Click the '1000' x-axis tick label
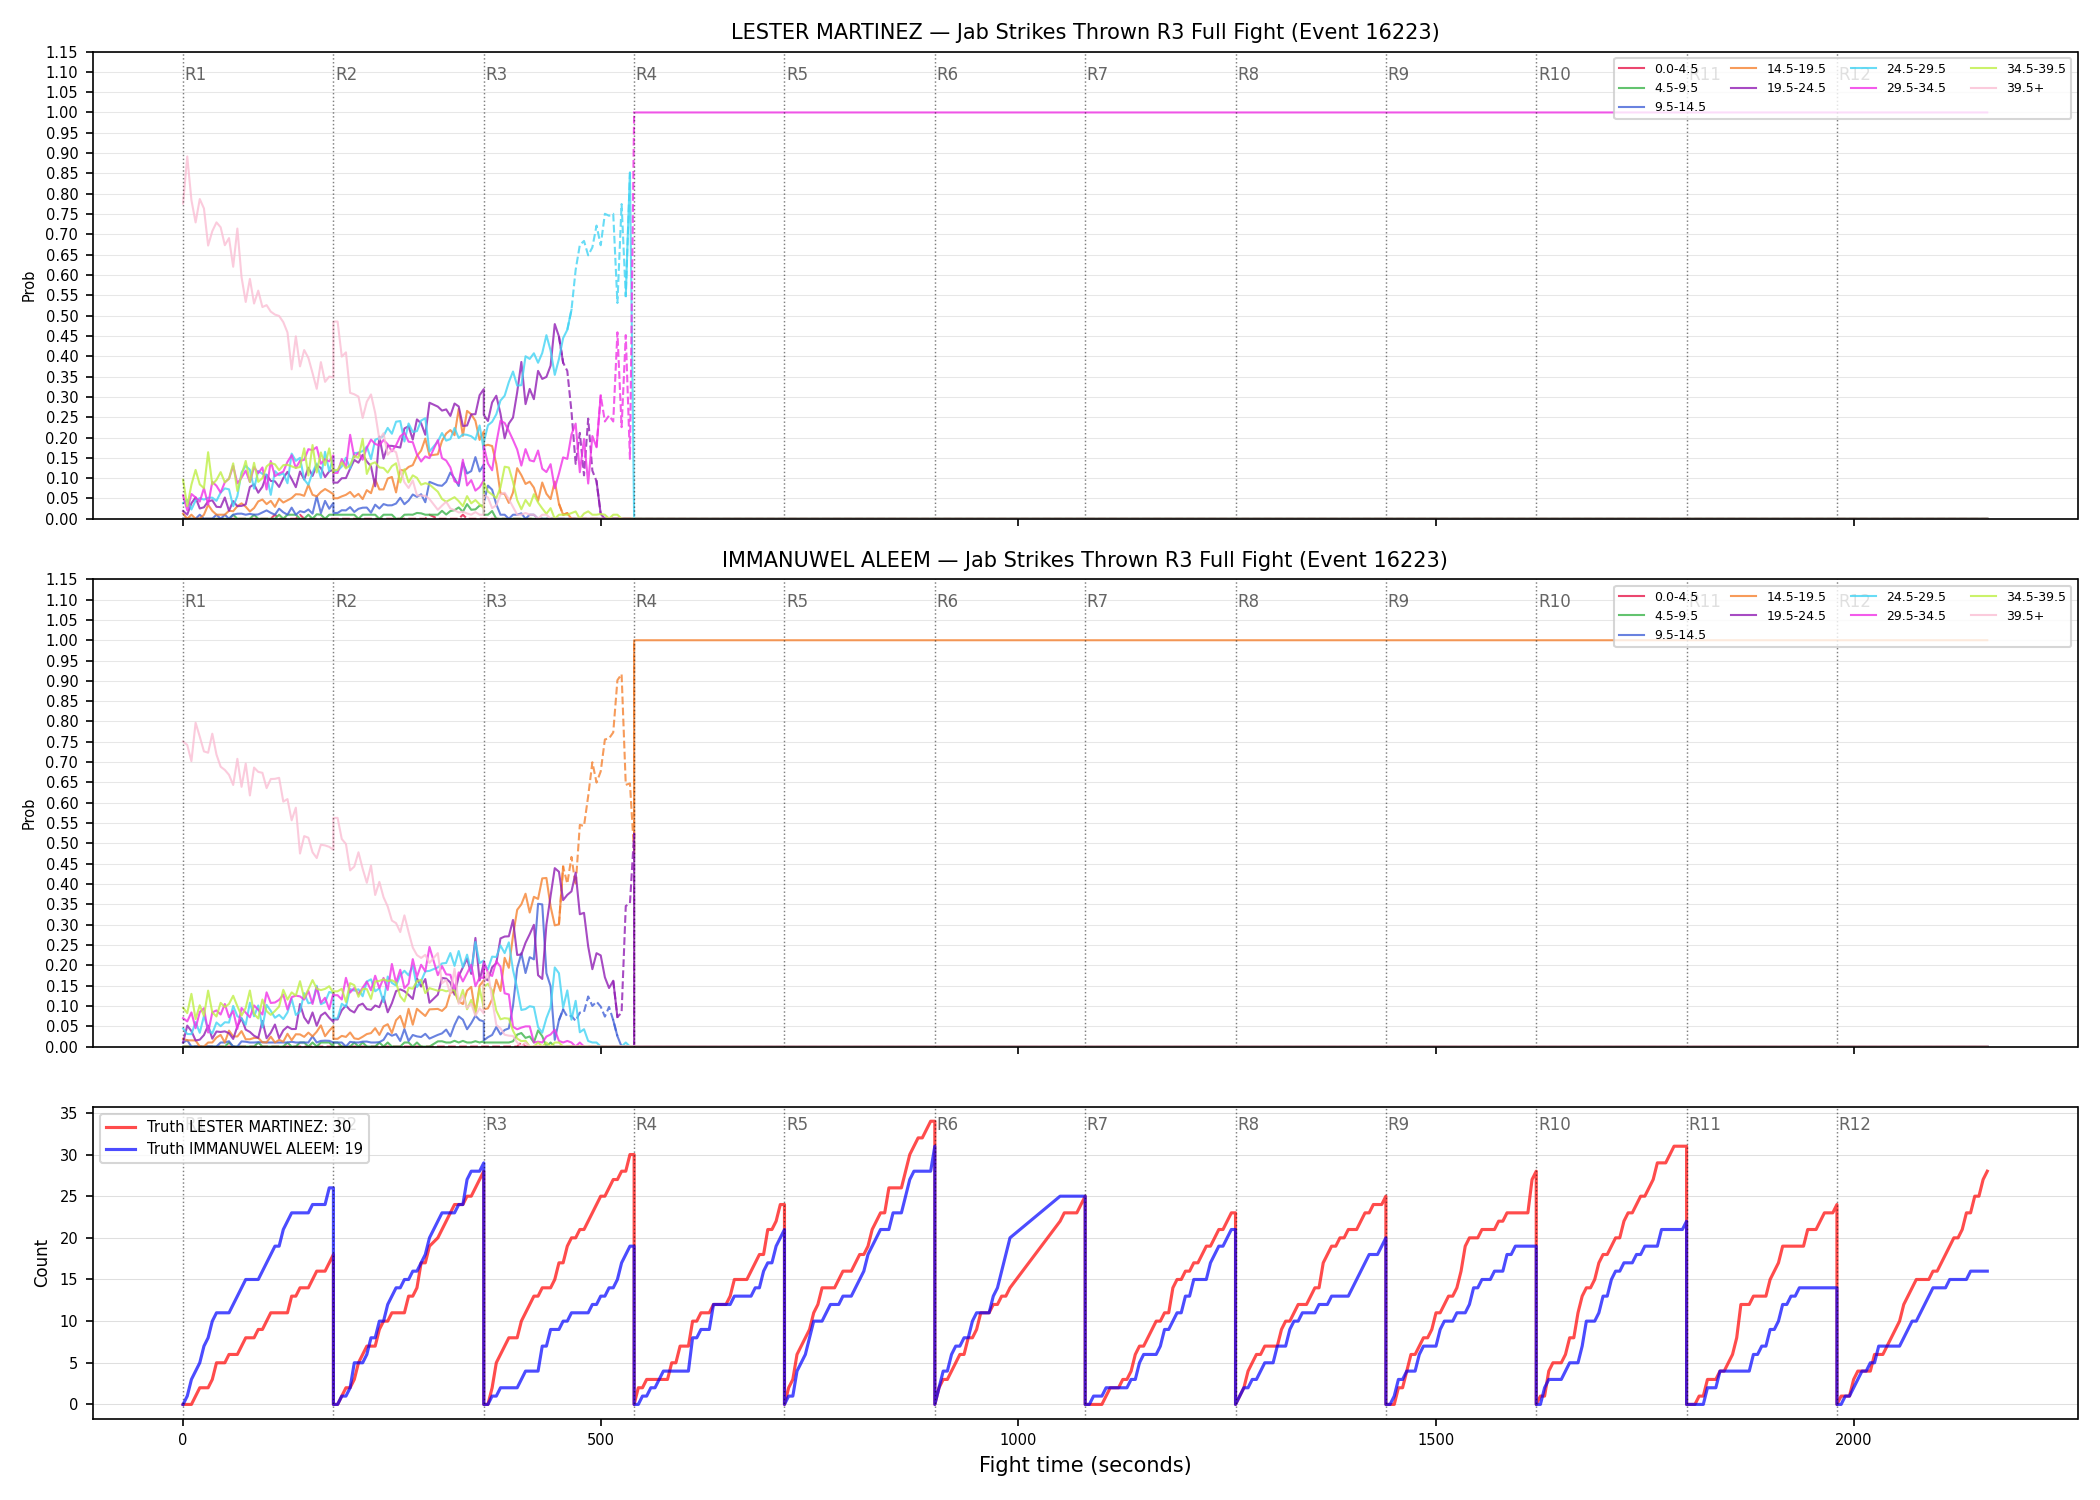2100x1500 pixels. pyautogui.click(x=1018, y=1439)
